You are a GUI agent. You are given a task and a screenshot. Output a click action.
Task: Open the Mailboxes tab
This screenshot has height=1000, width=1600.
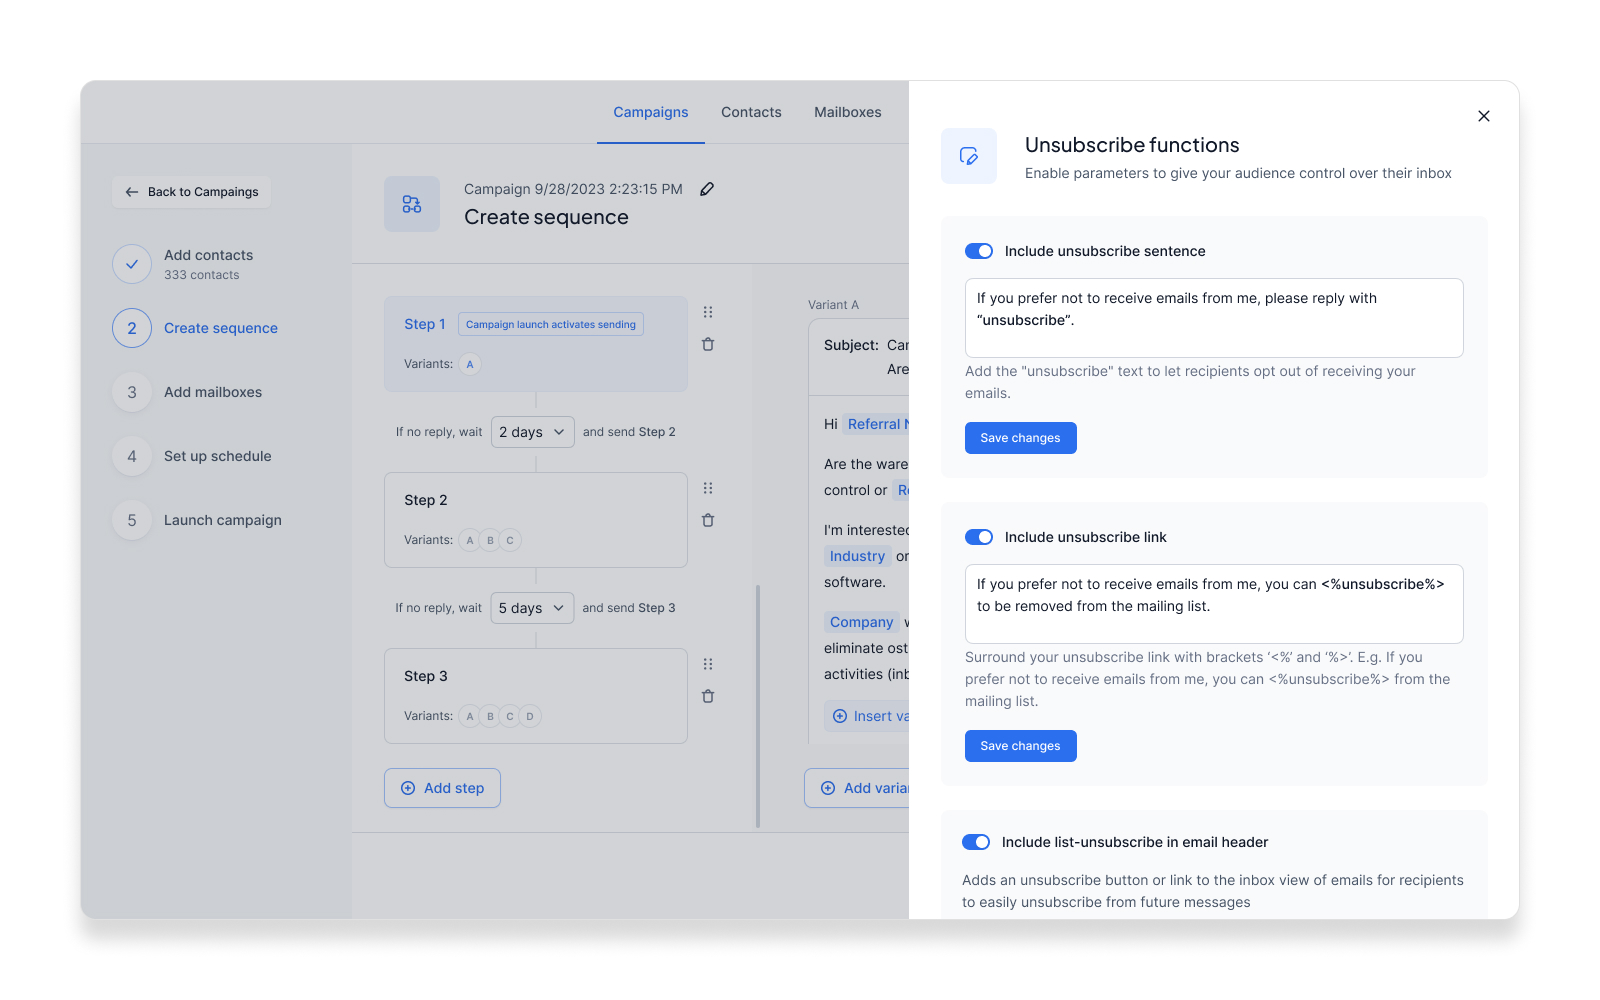point(848,112)
